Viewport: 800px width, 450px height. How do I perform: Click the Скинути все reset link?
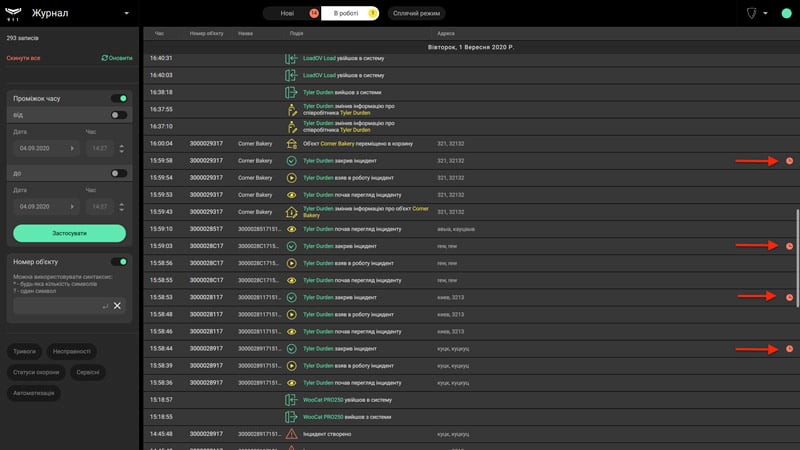23,58
